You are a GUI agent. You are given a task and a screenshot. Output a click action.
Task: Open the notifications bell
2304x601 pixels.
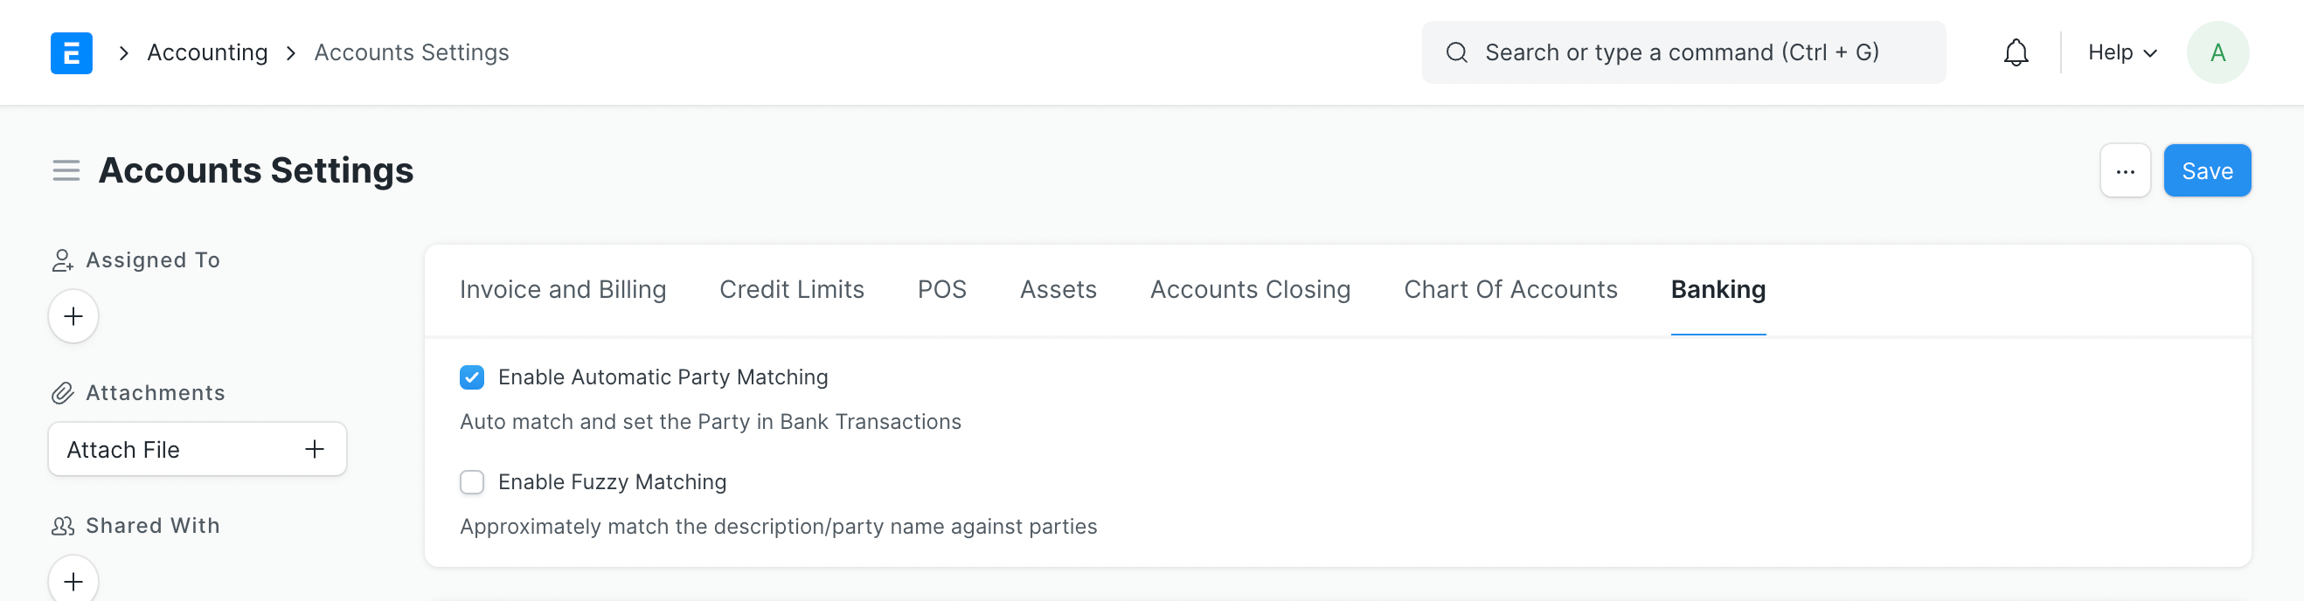pyautogui.click(x=2016, y=53)
